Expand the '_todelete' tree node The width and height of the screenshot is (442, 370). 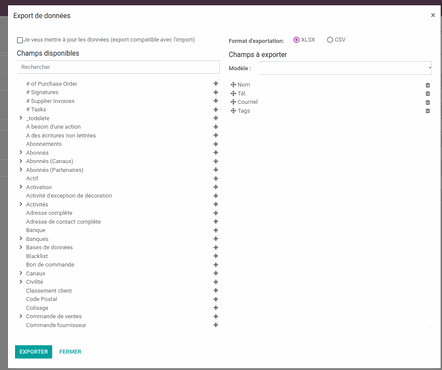(21, 118)
